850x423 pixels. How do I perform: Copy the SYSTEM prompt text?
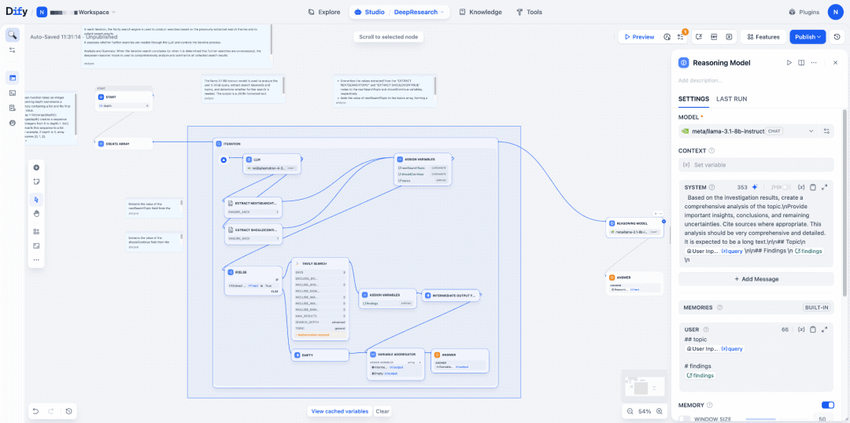[813, 187]
